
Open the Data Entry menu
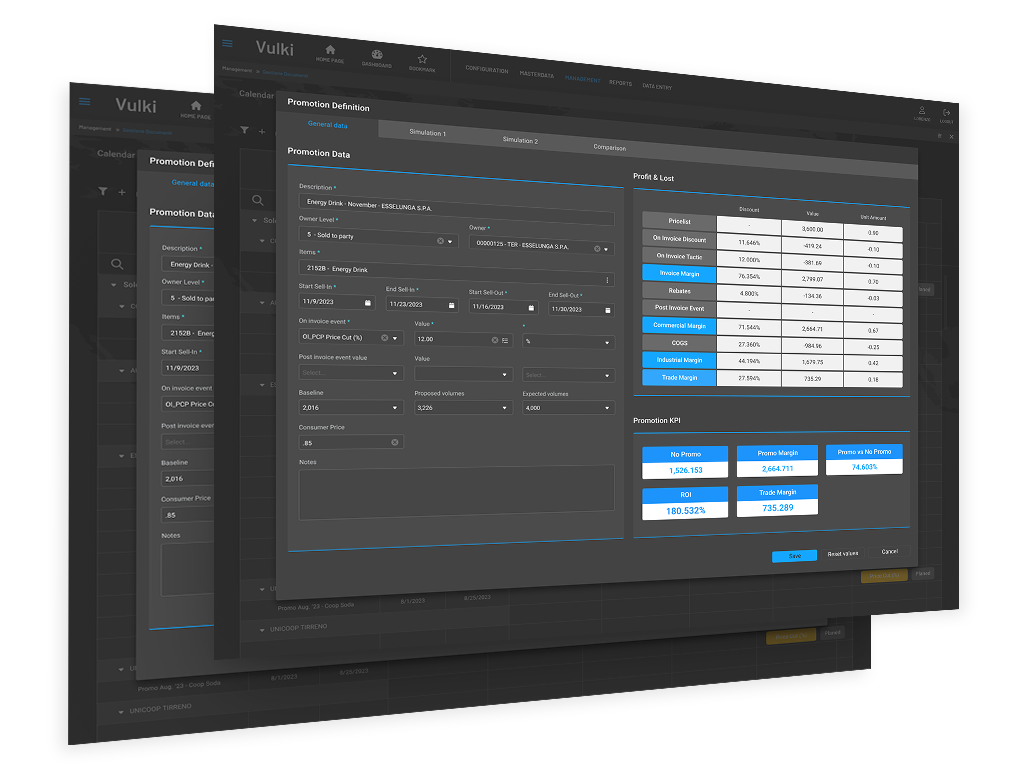[x=657, y=86]
